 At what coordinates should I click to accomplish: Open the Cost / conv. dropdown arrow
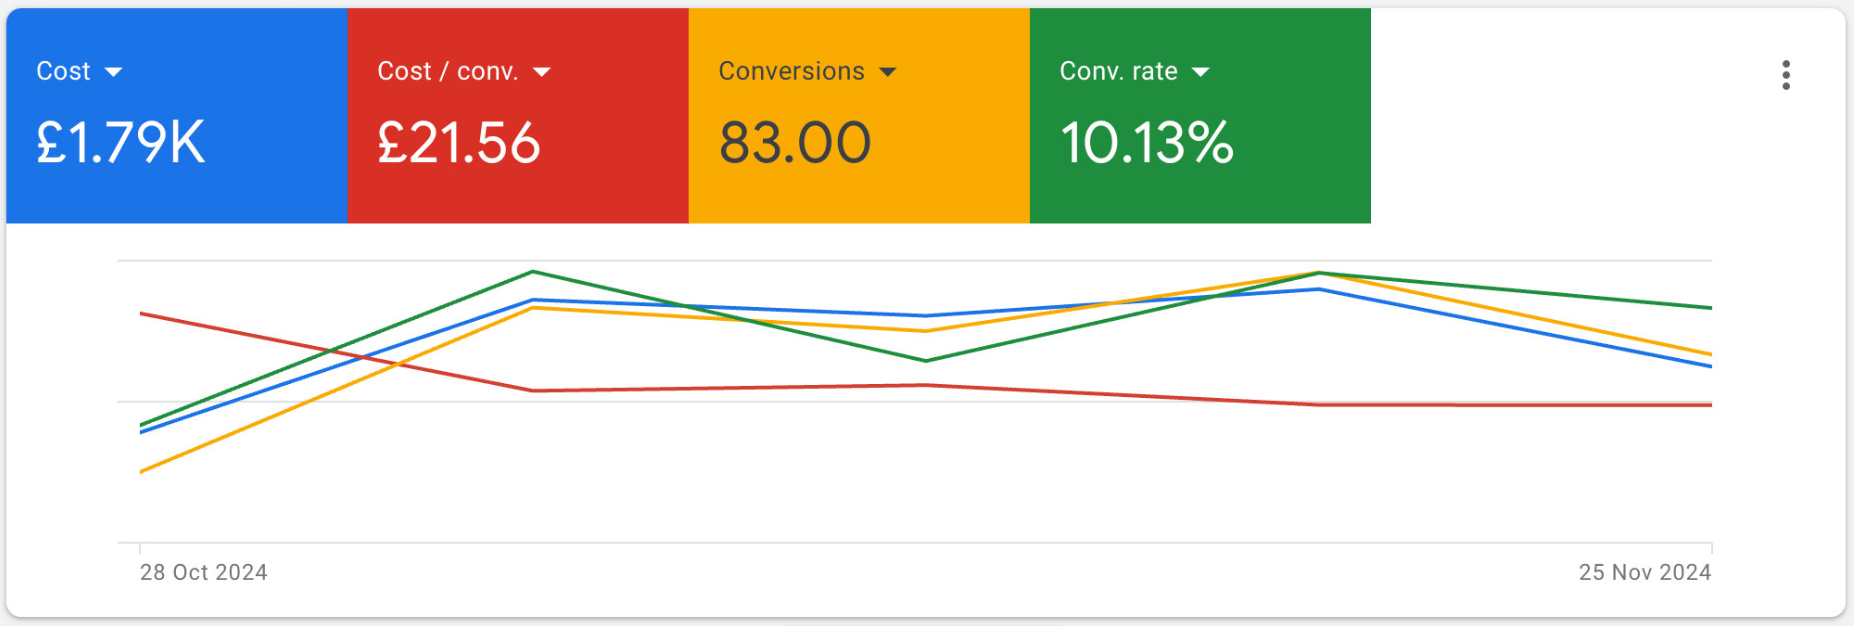pyautogui.click(x=542, y=72)
